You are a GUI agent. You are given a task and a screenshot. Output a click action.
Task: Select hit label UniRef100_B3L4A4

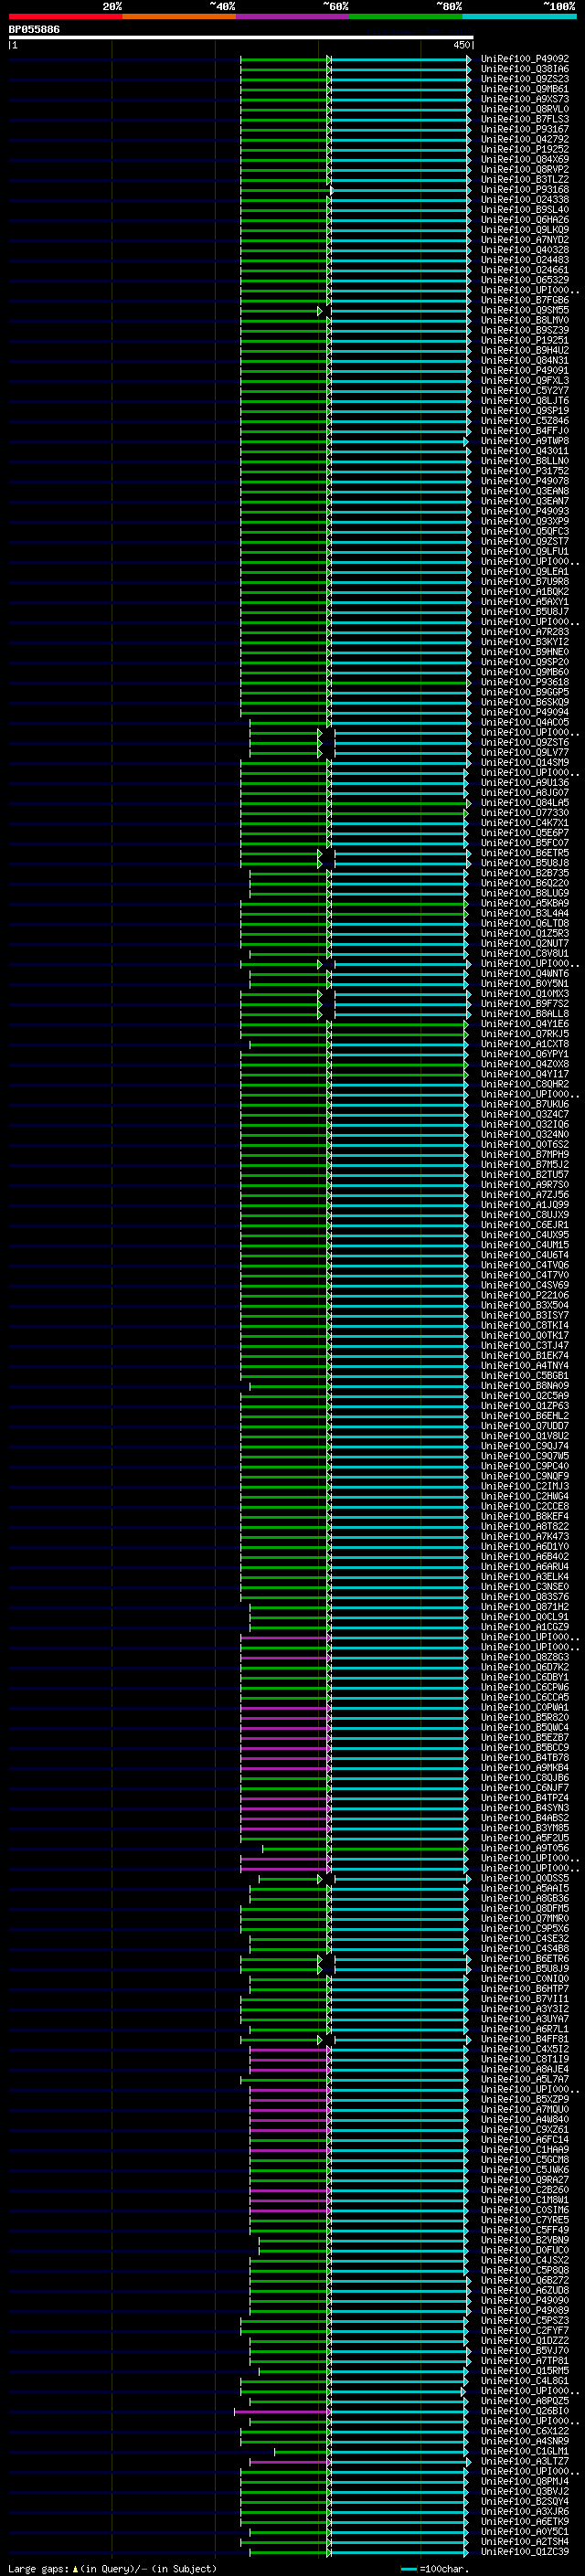(x=525, y=914)
